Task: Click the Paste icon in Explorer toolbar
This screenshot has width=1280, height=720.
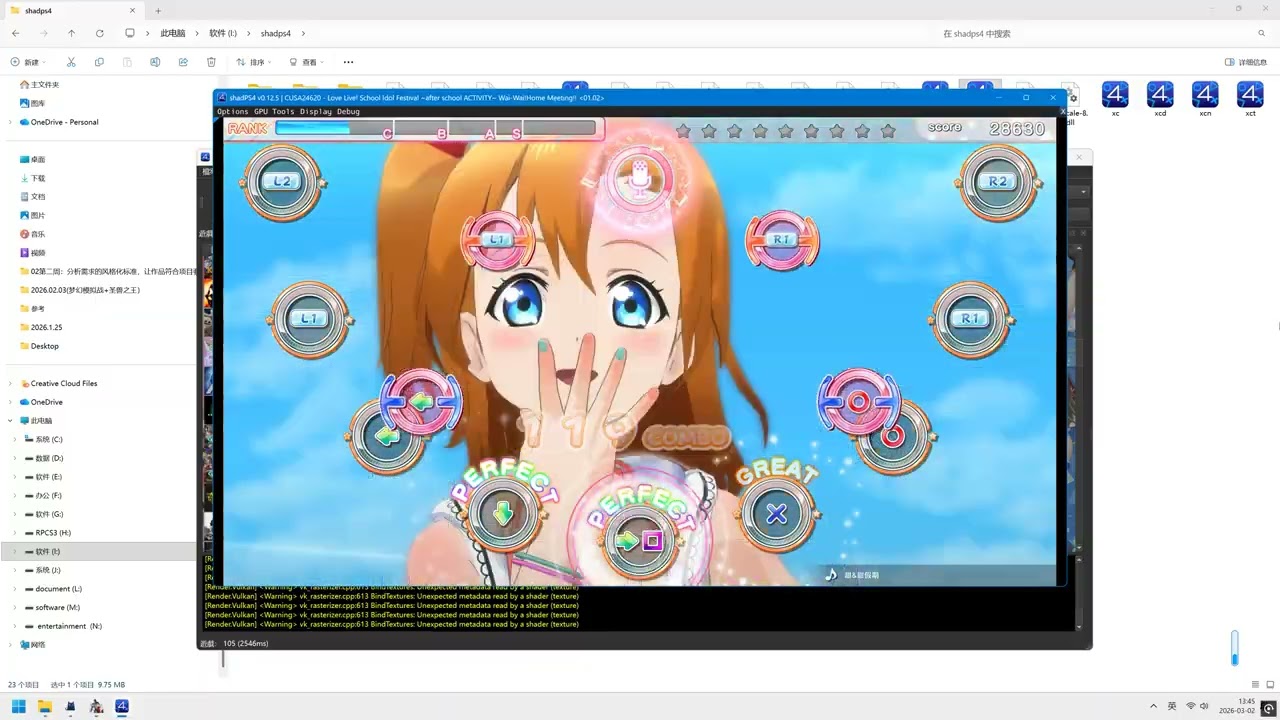Action: click(127, 62)
